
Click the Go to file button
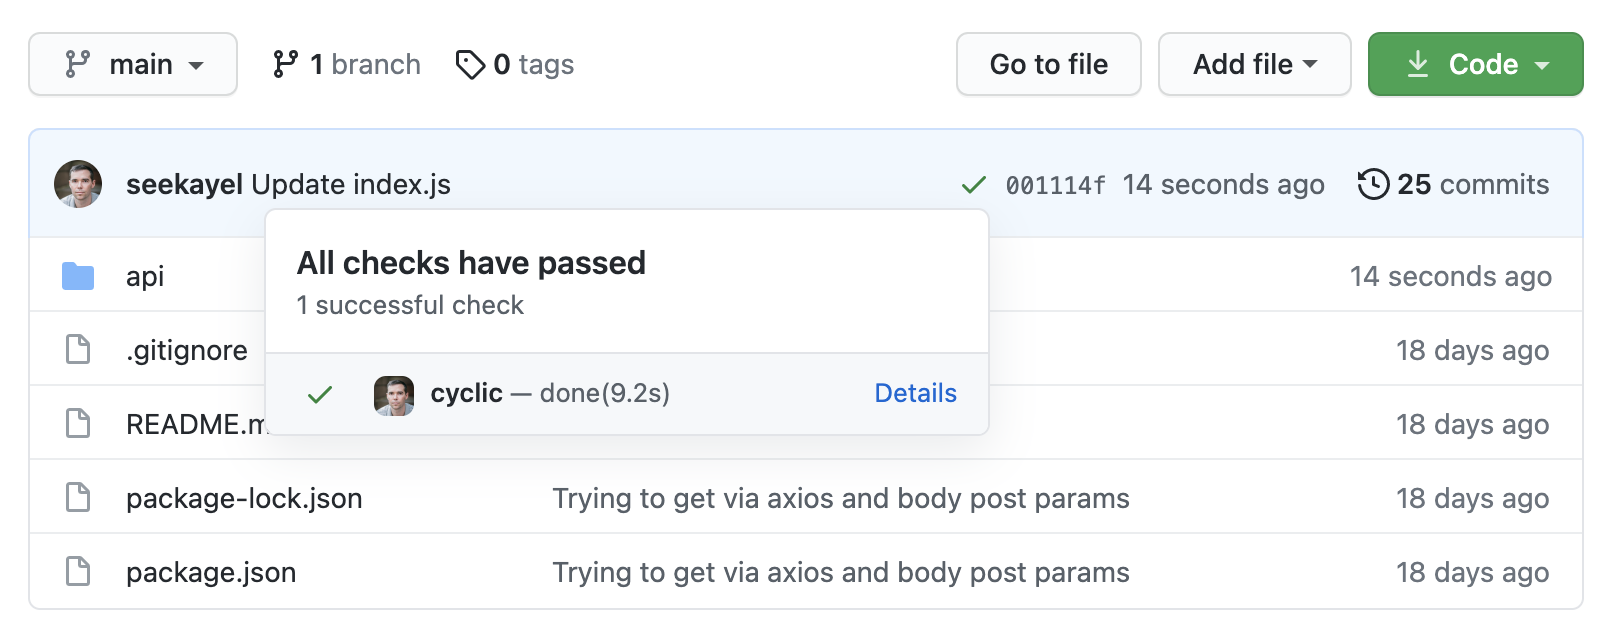coord(1048,64)
